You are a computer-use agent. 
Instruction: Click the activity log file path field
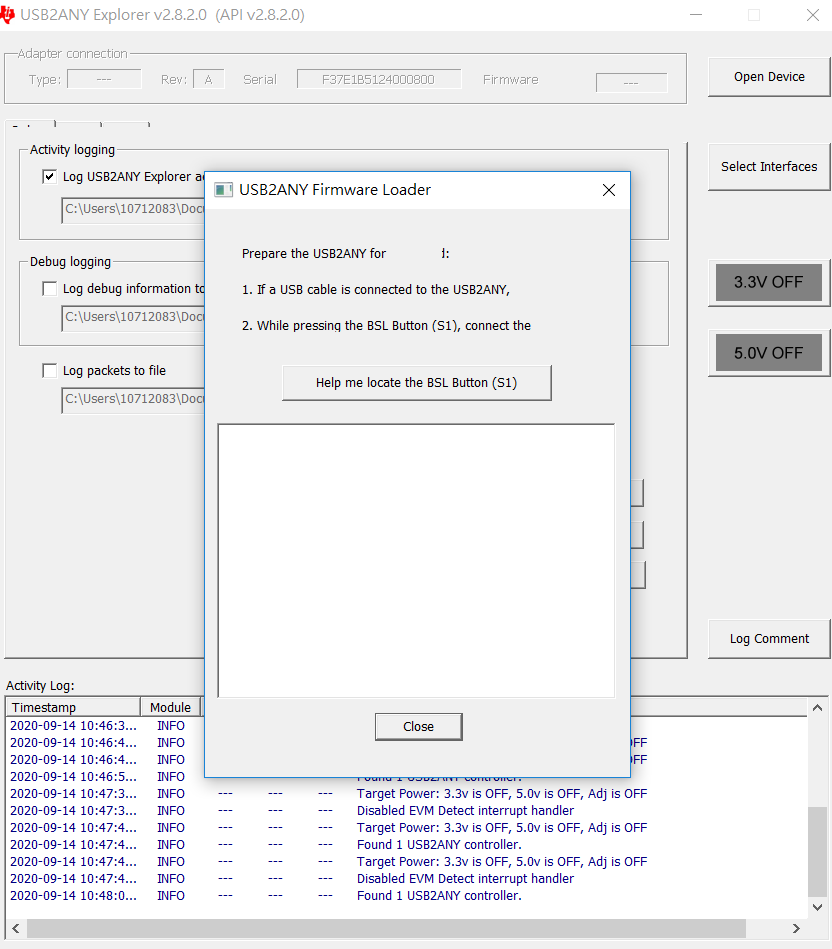[x=133, y=209]
